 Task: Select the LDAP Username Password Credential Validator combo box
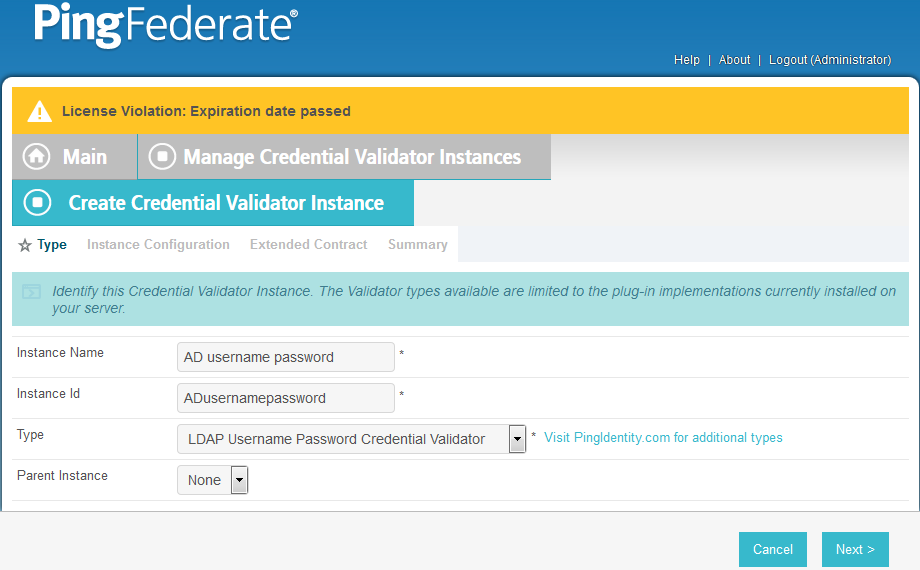(x=351, y=439)
